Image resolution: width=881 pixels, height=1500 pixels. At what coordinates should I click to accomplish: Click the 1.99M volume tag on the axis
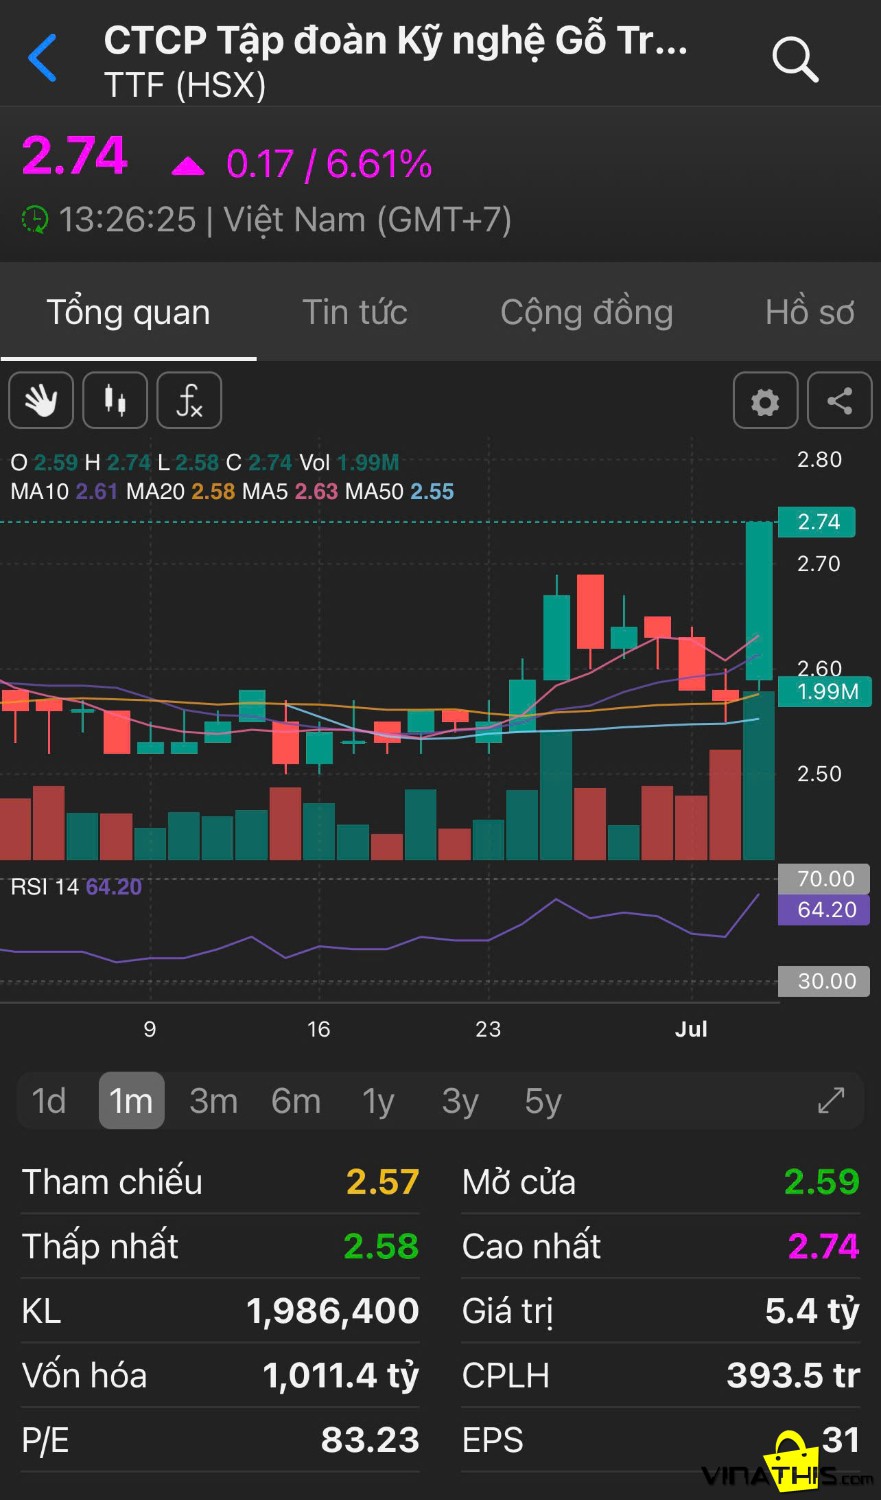(x=826, y=691)
